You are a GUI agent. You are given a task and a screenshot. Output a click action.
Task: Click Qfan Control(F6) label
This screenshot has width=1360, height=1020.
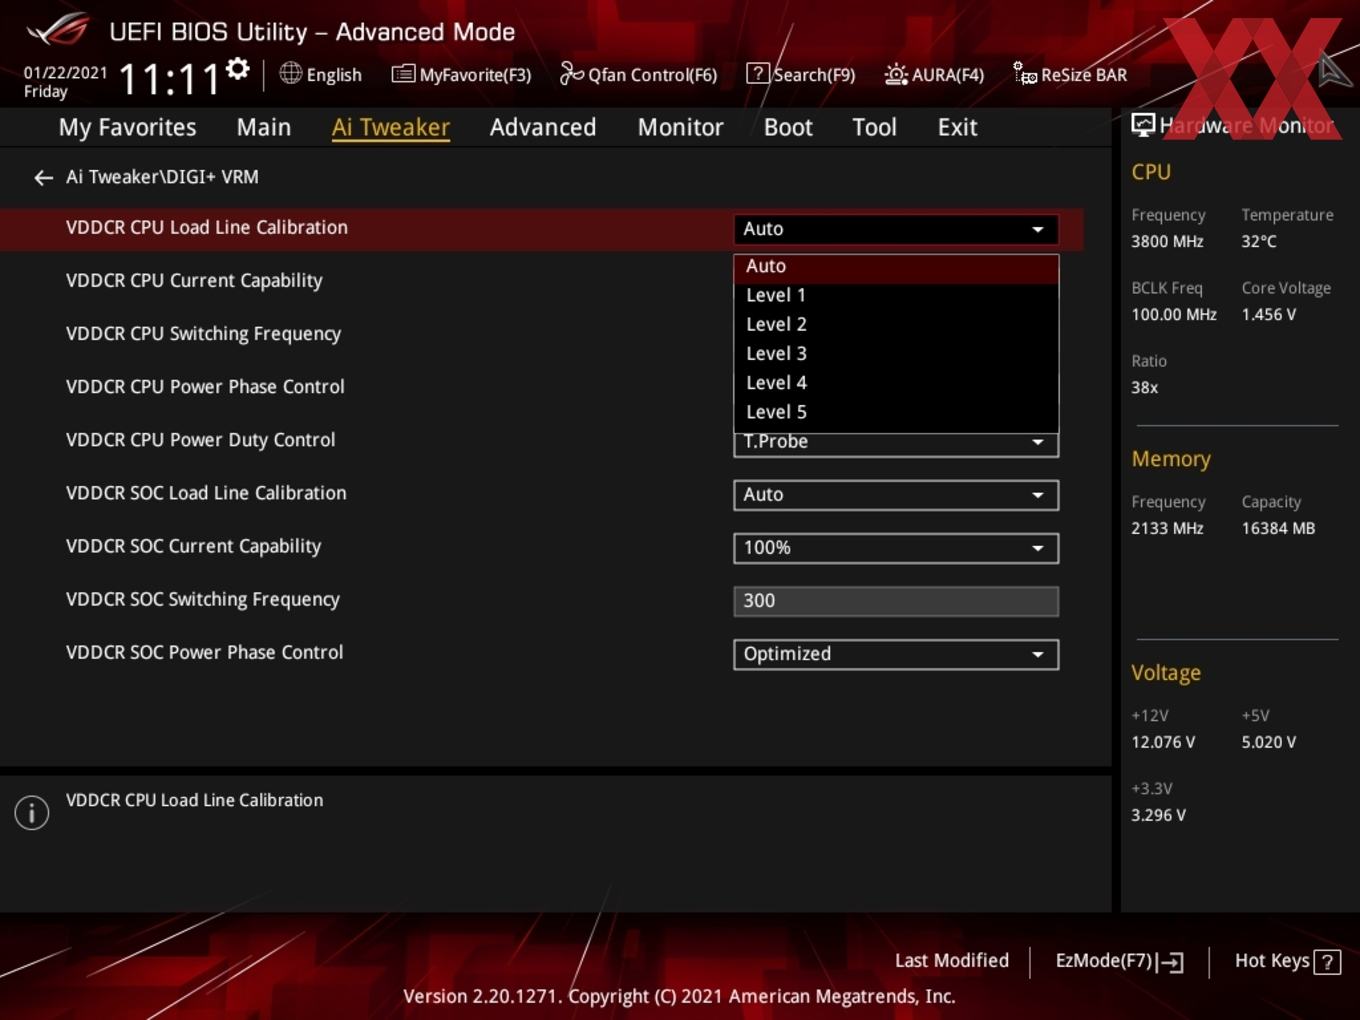click(652, 75)
